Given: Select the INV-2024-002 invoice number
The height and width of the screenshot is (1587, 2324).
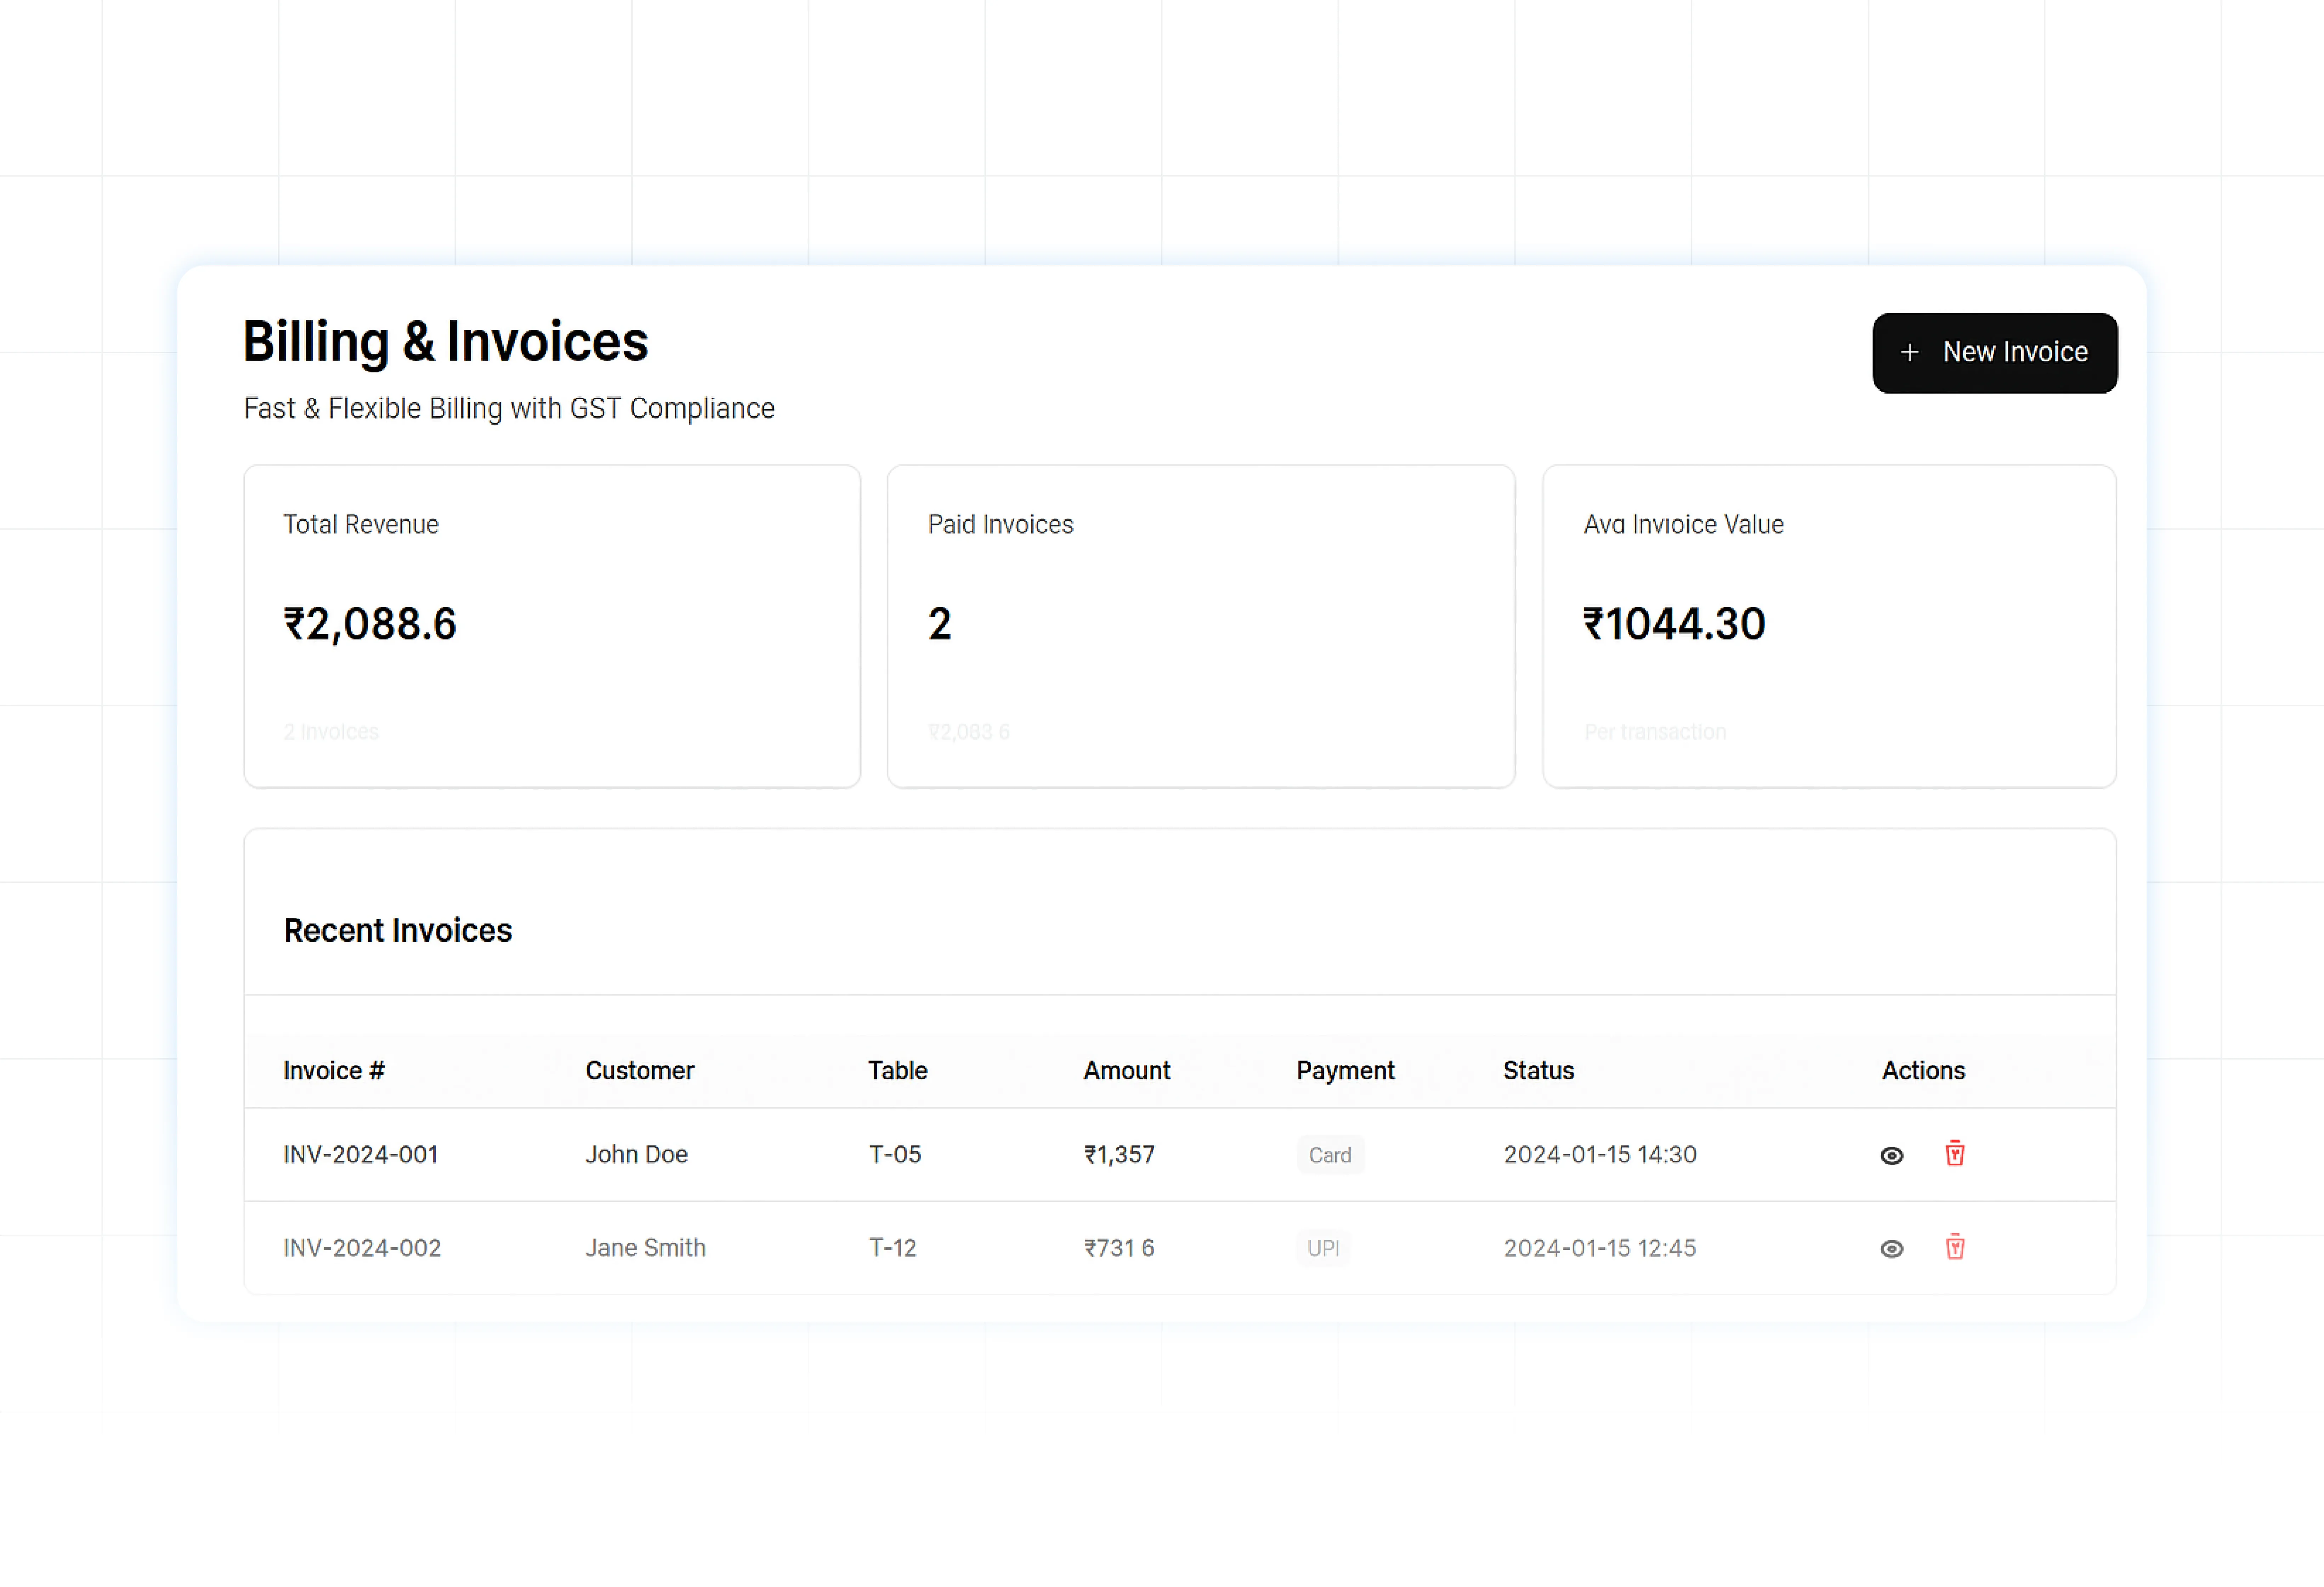Looking at the screenshot, I should pyautogui.click(x=362, y=1248).
